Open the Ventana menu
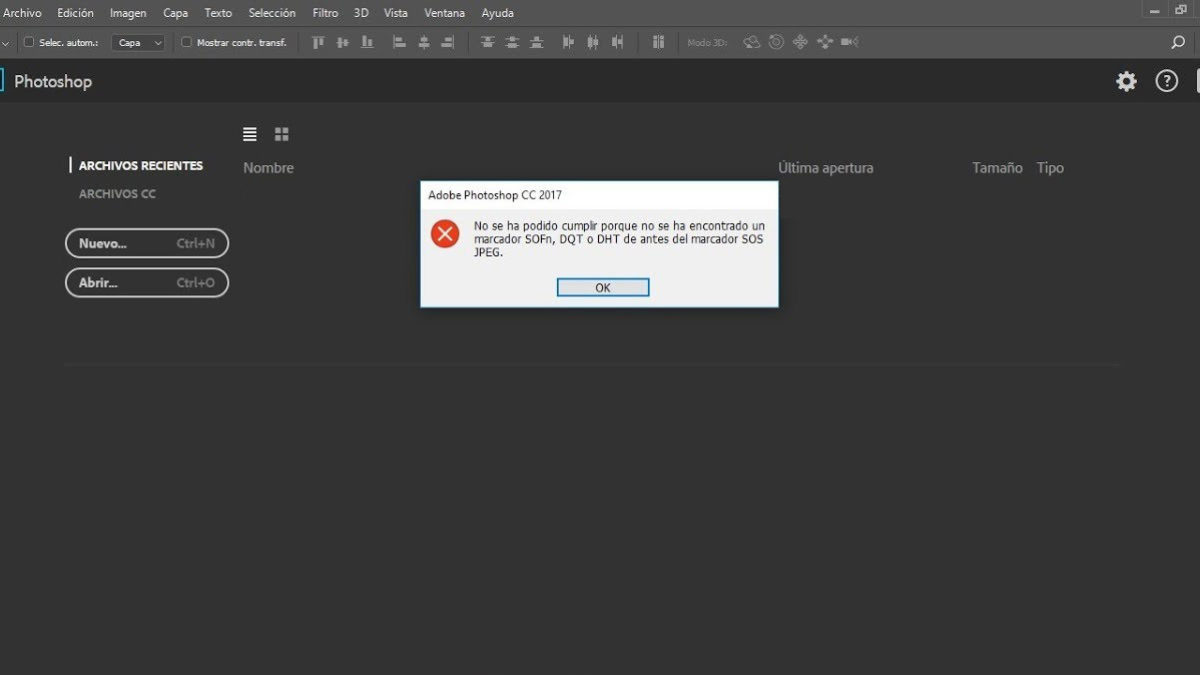 (445, 13)
